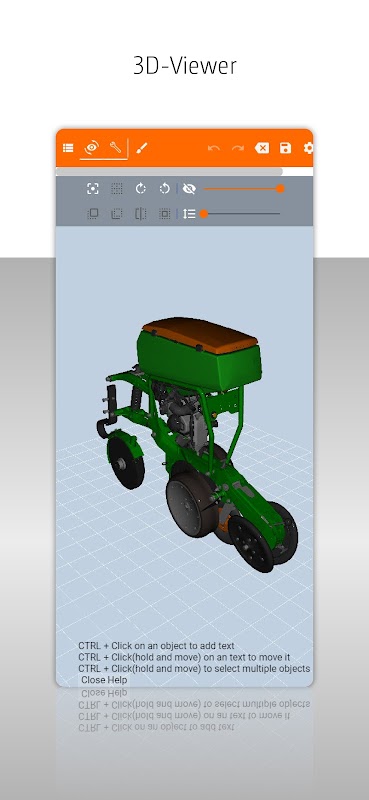369x800 pixels.
Task: Adjust the explode distance slider handle
Action: point(204,214)
